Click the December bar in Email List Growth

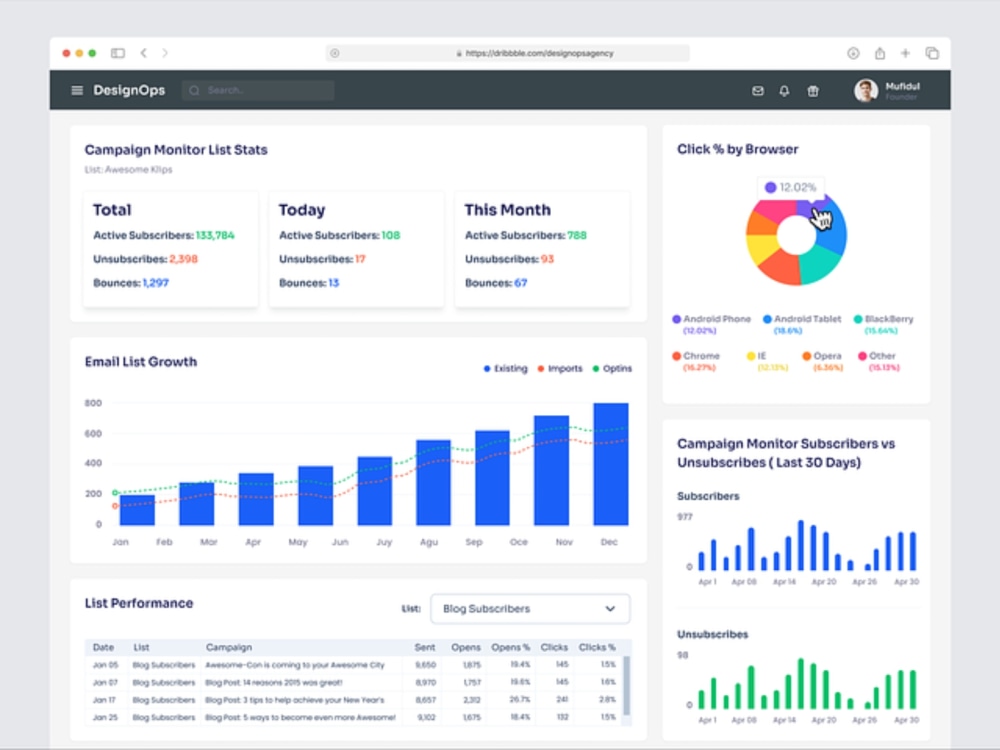pyautogui.click(x=611, y=464)
